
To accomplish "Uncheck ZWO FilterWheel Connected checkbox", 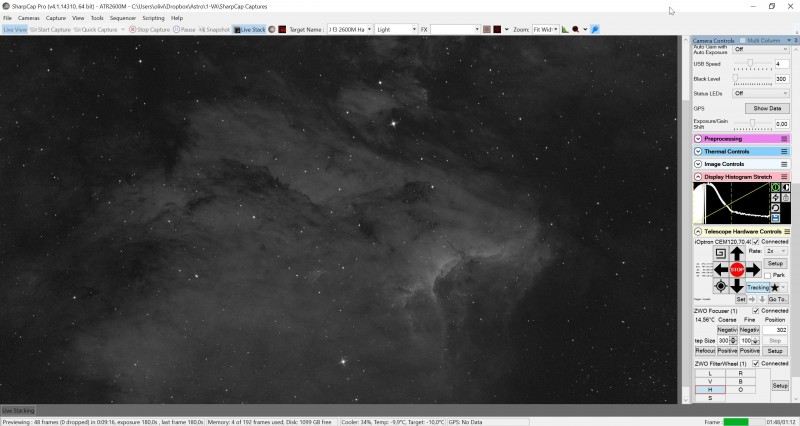I will point(756,364).
